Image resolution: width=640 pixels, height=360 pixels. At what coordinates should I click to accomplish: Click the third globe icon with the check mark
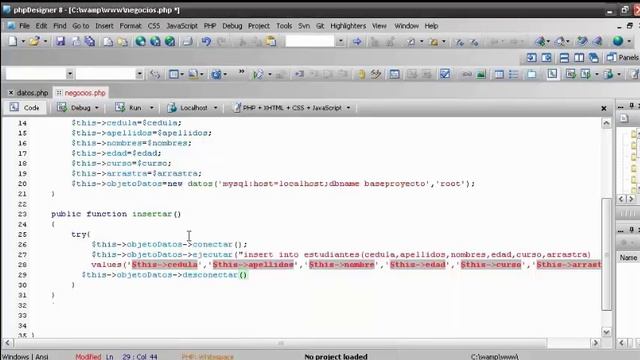[x=170, y=41]
